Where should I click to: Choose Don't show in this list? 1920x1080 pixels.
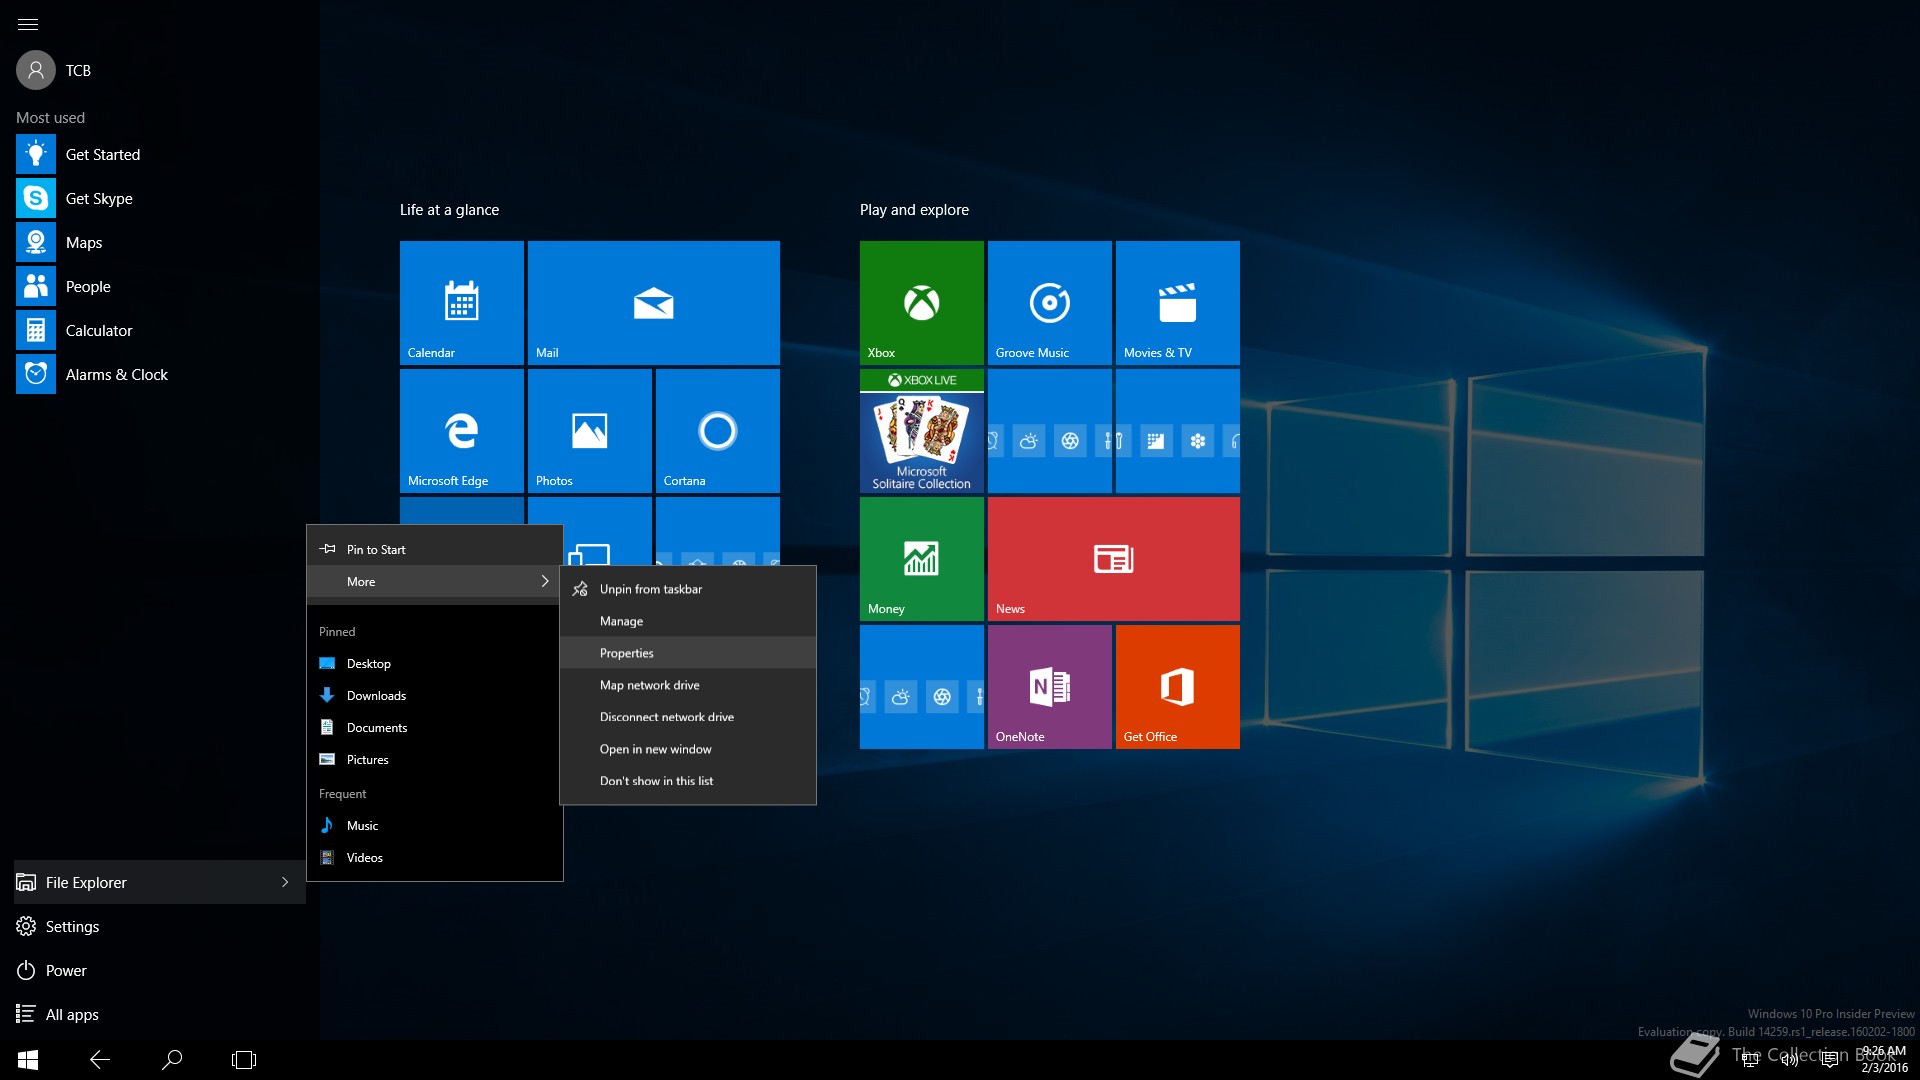(x=688, y=781)
